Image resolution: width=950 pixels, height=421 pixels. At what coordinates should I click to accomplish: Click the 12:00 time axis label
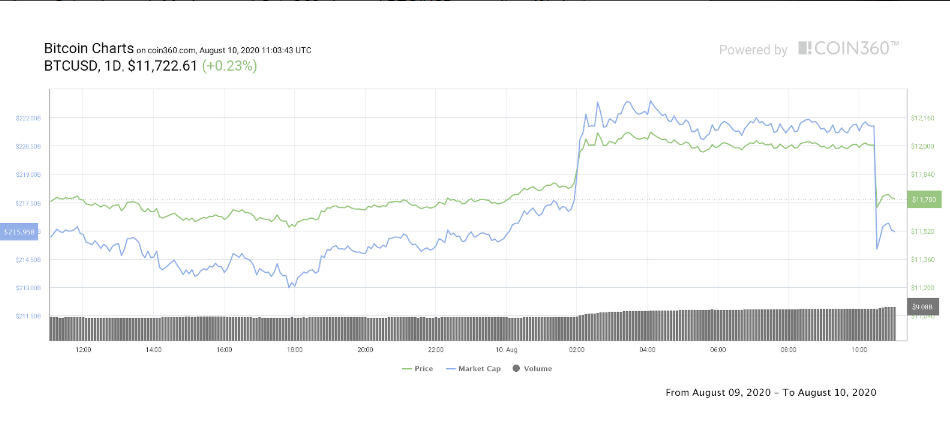(83, 350)
